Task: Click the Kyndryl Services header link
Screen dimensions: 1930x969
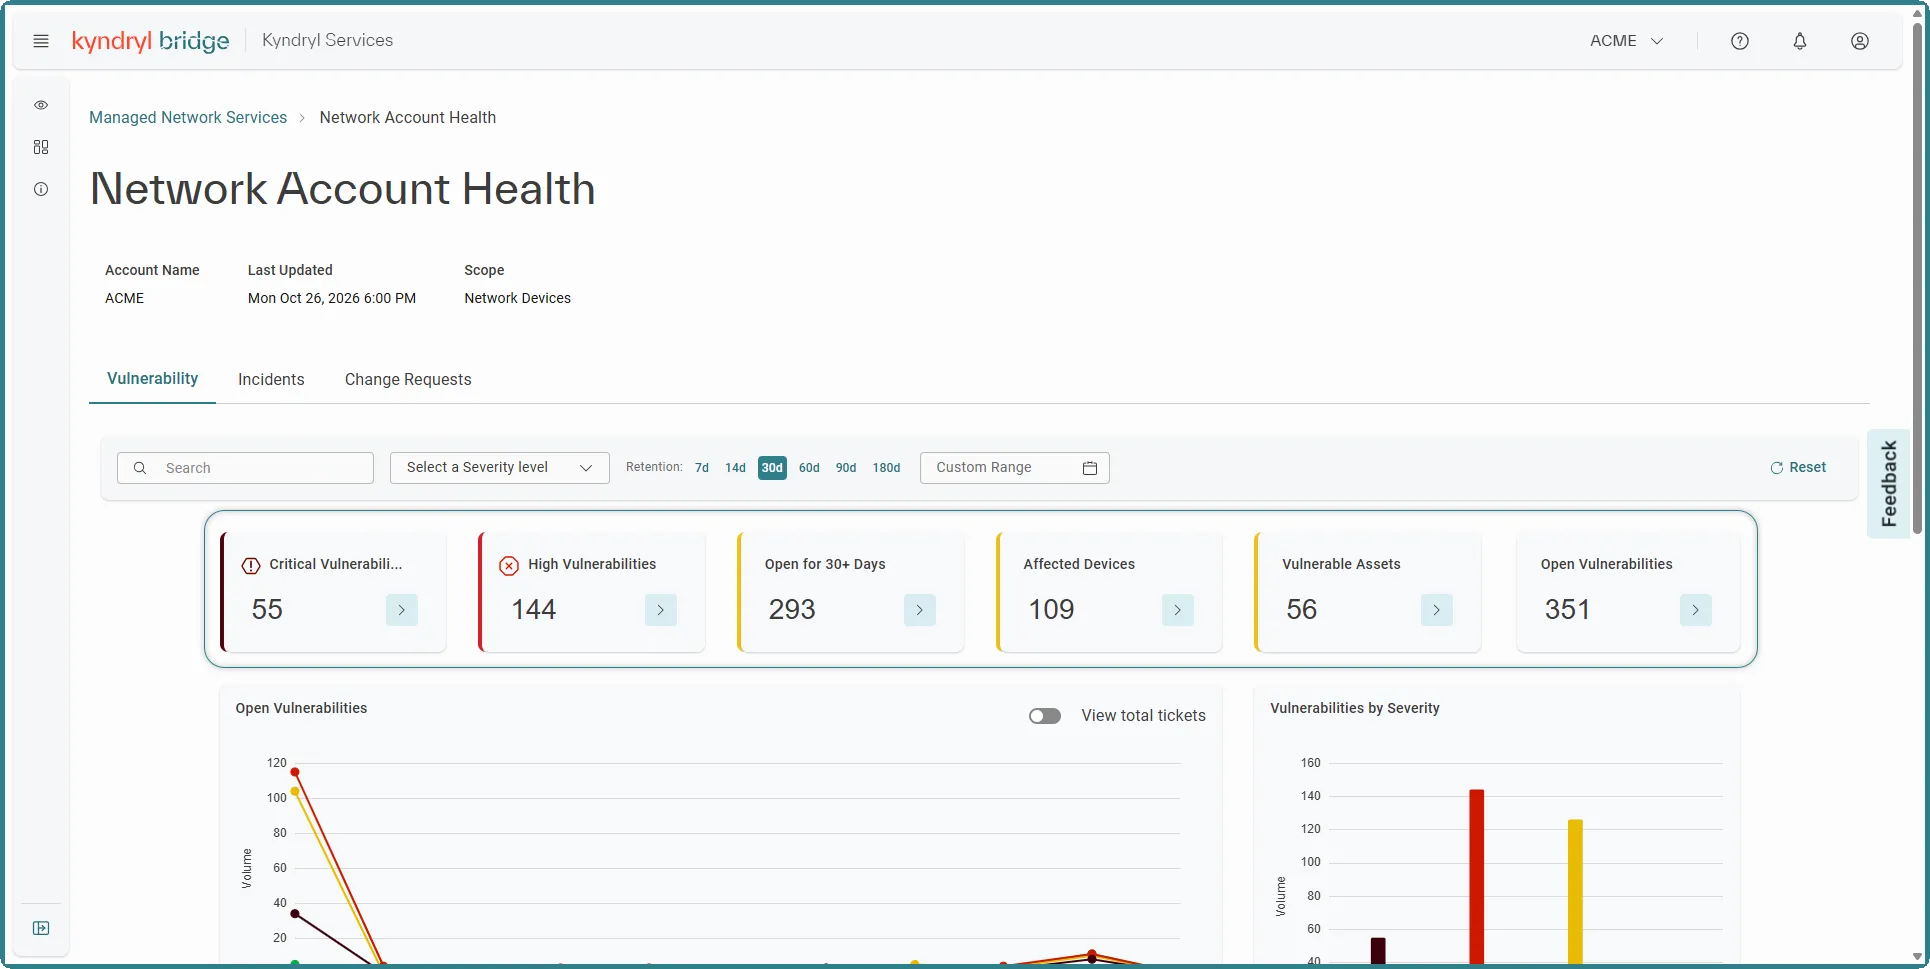Action: tap(327, 41)
